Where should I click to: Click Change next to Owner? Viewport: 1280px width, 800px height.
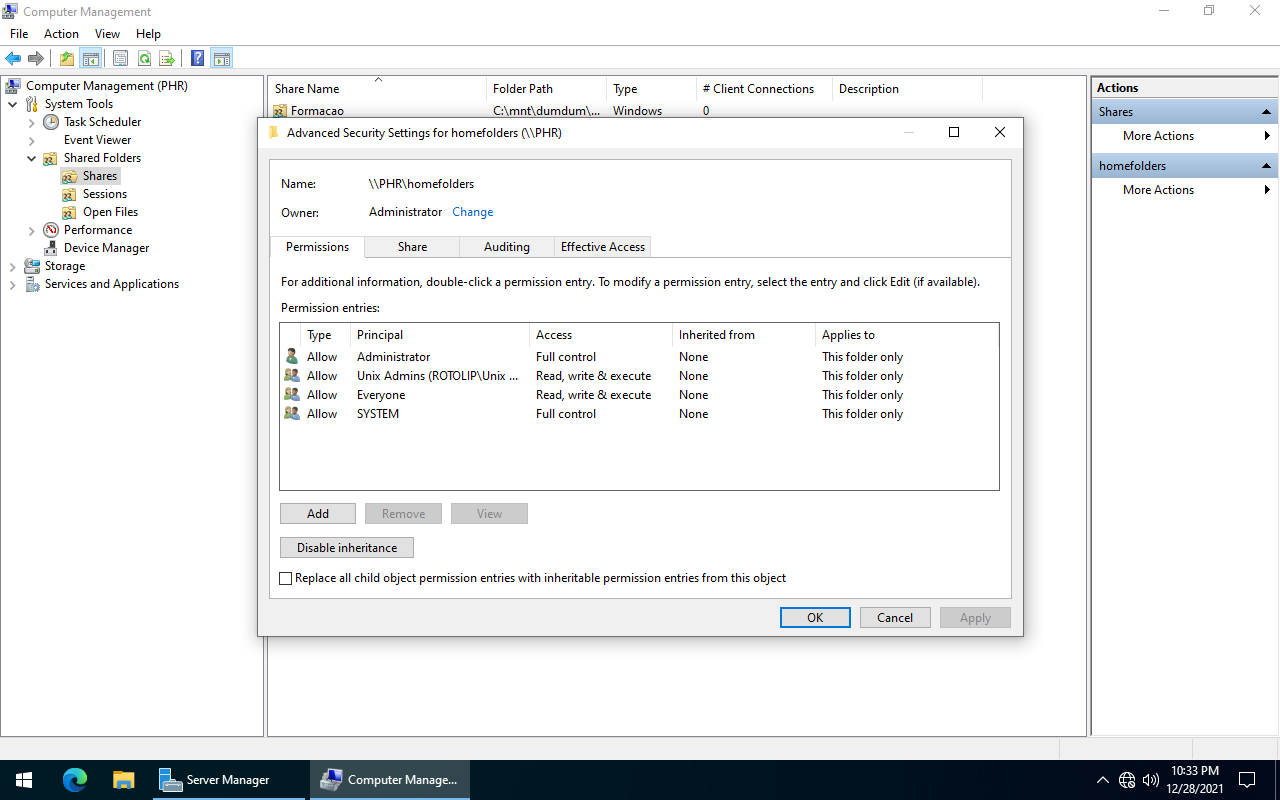point(472,211)
